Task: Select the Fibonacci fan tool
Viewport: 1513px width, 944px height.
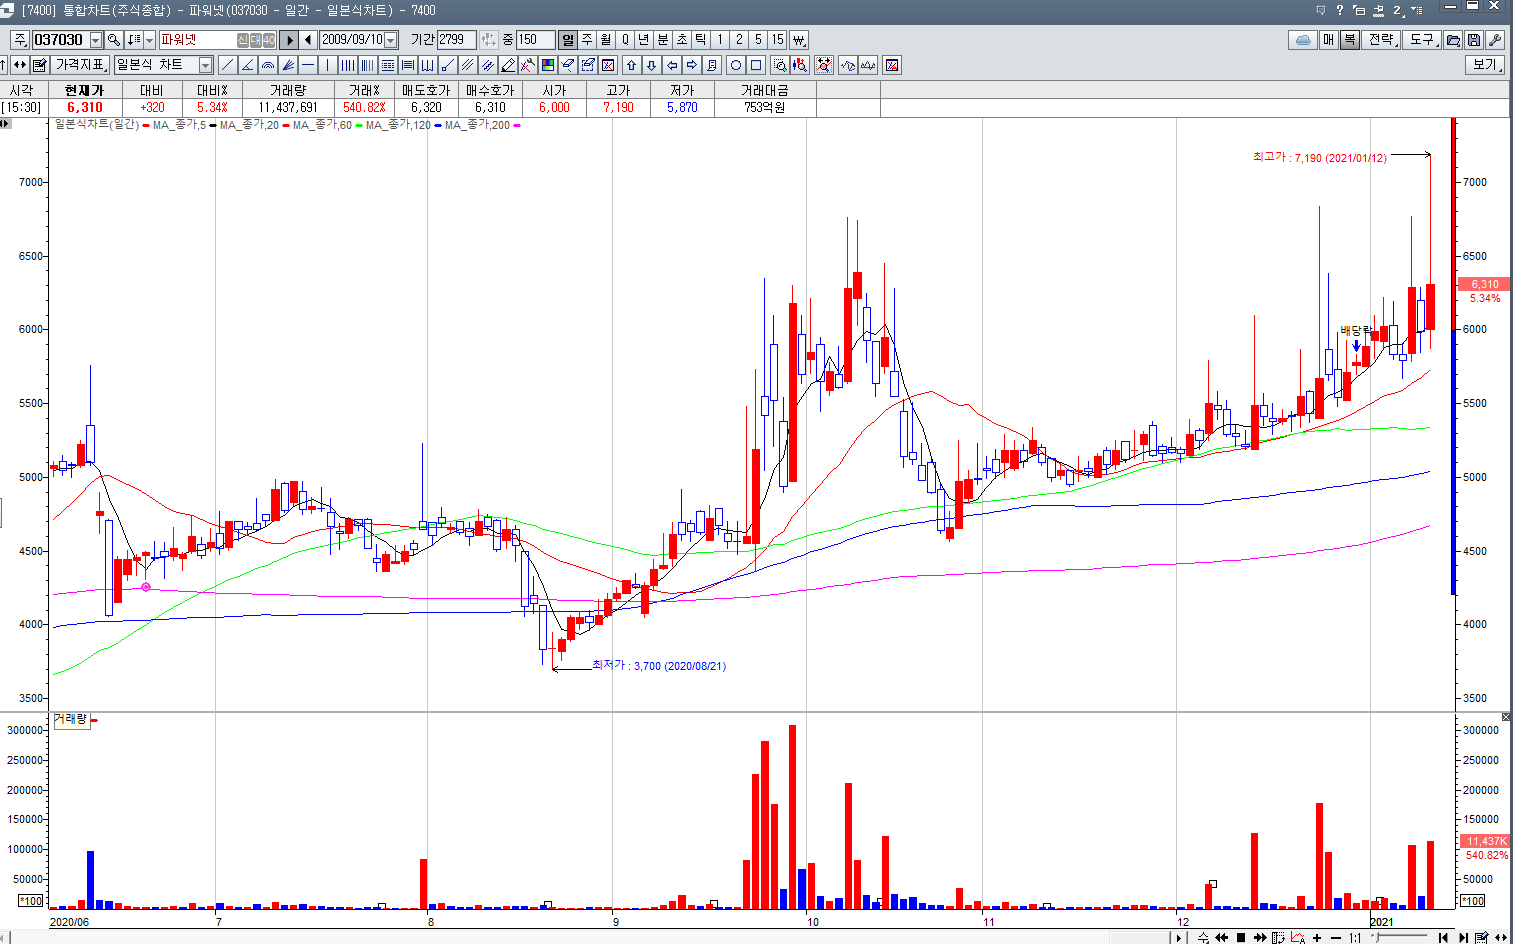Action: pos(288,65)
